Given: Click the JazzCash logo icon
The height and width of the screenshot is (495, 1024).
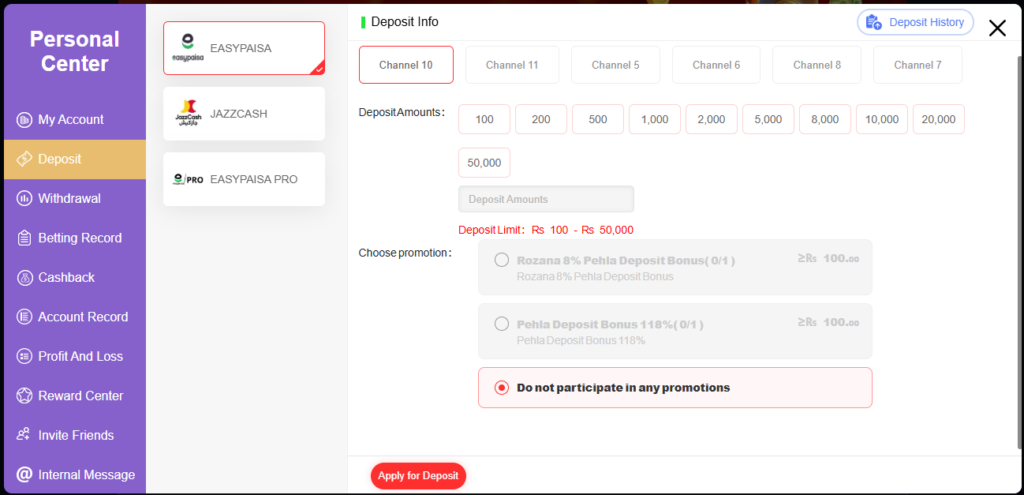Looking at the screenshot, I should coord(188,114).
